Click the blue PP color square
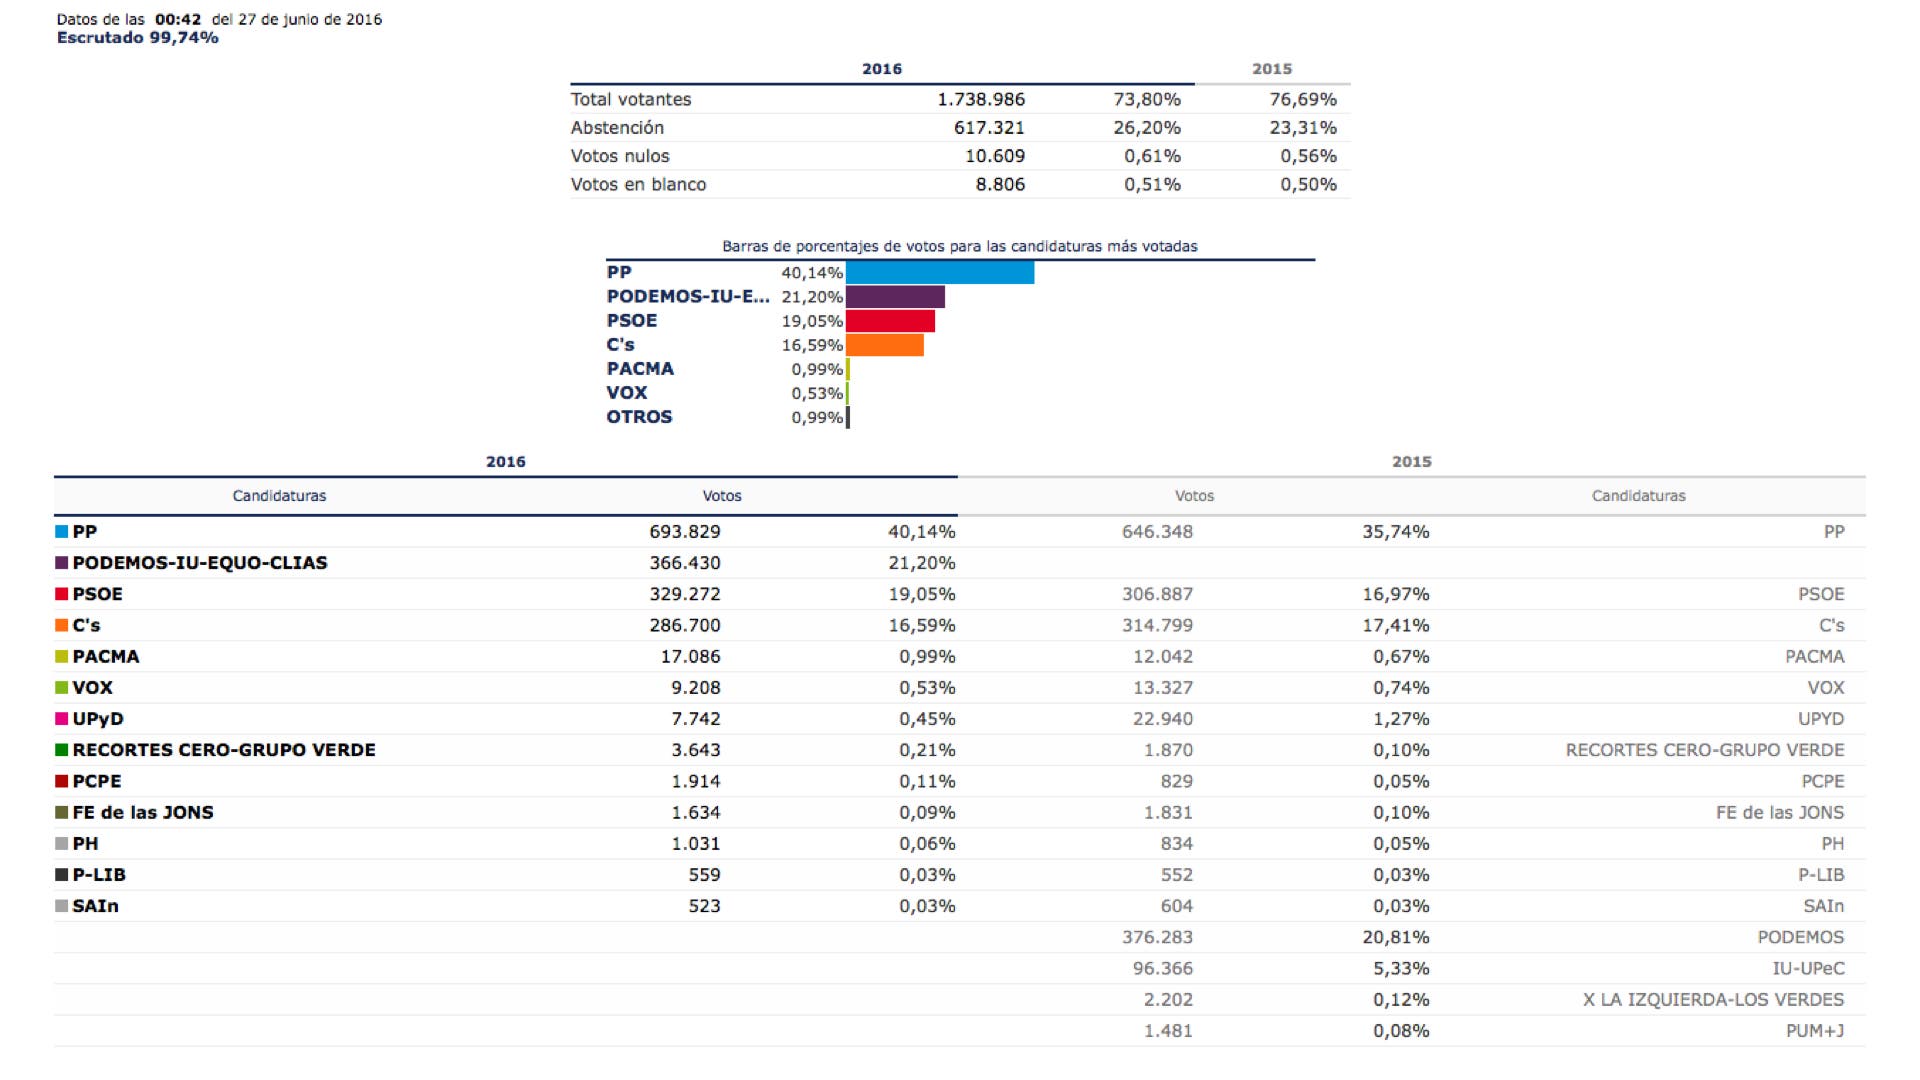Viewport: 1920px width, 1080px height. (x=62, y=532)
